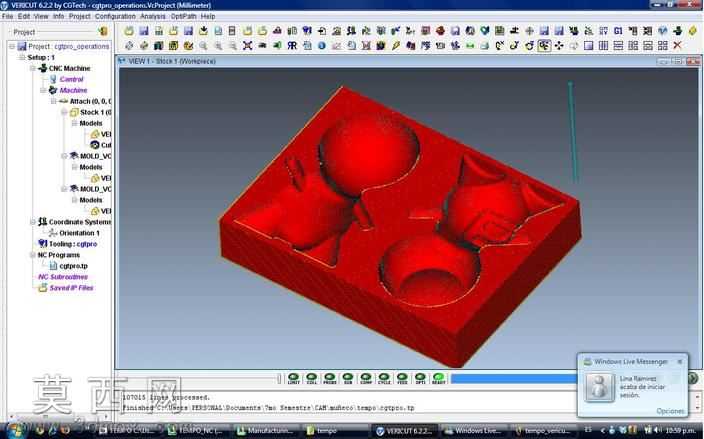Toggle the CYCLE status light

(384, 378)
